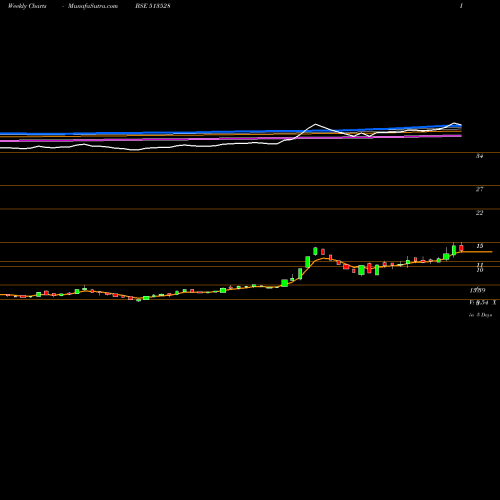
Task: Click the 34 price axis label
Action: click(479, 156)
